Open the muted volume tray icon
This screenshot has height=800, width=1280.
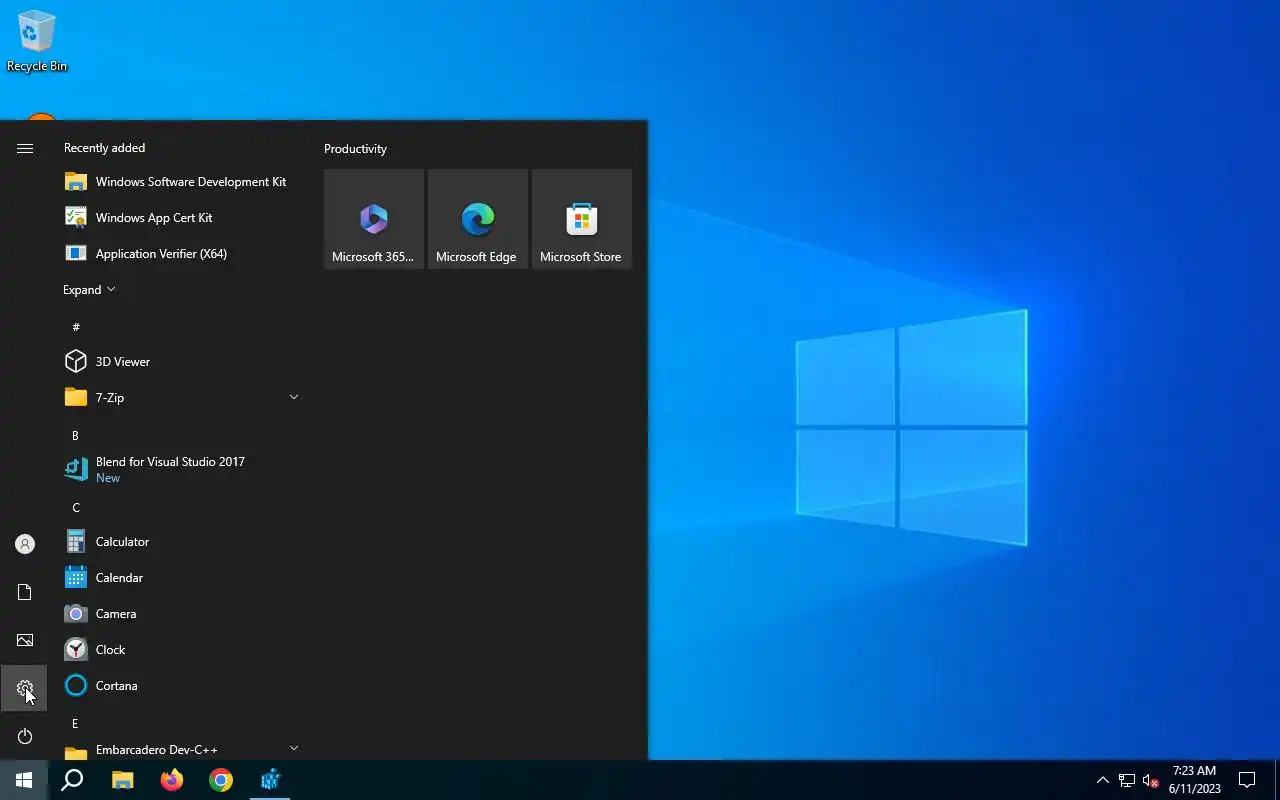pos(1150,780)
